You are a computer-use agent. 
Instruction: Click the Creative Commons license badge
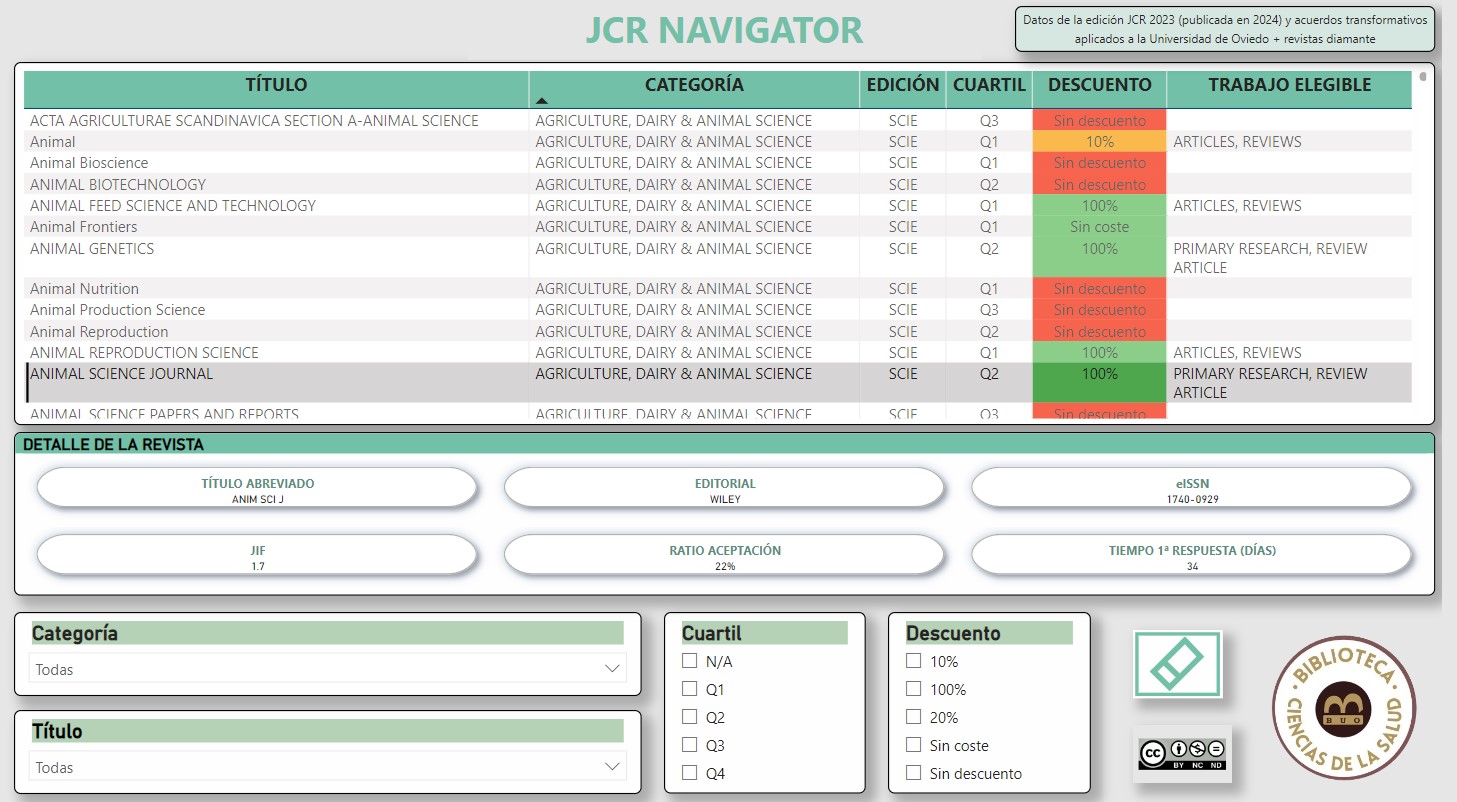[1182, 752]
